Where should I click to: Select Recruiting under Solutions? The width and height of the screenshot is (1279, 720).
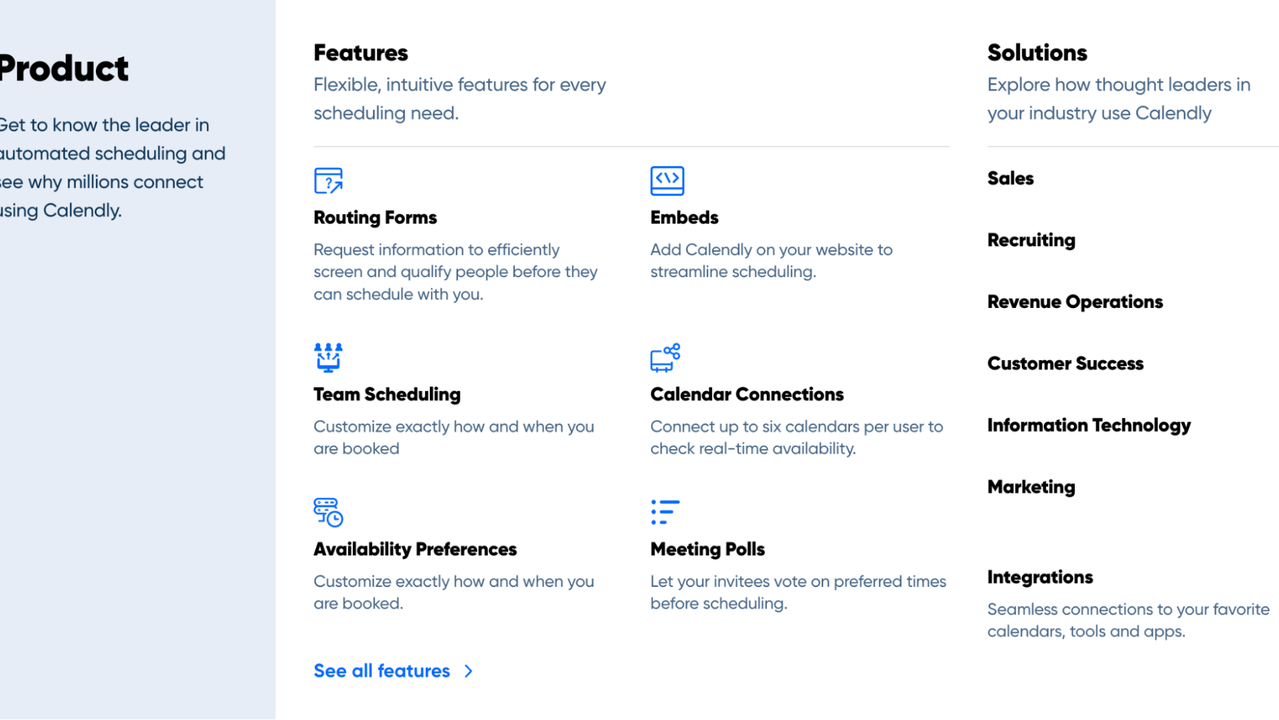[x=1031, y=240]
